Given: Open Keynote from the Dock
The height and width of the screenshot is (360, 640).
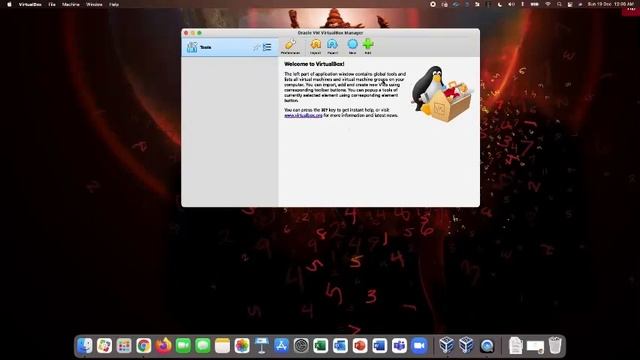Looking at the screenshot, I should [x=262, y=346].
